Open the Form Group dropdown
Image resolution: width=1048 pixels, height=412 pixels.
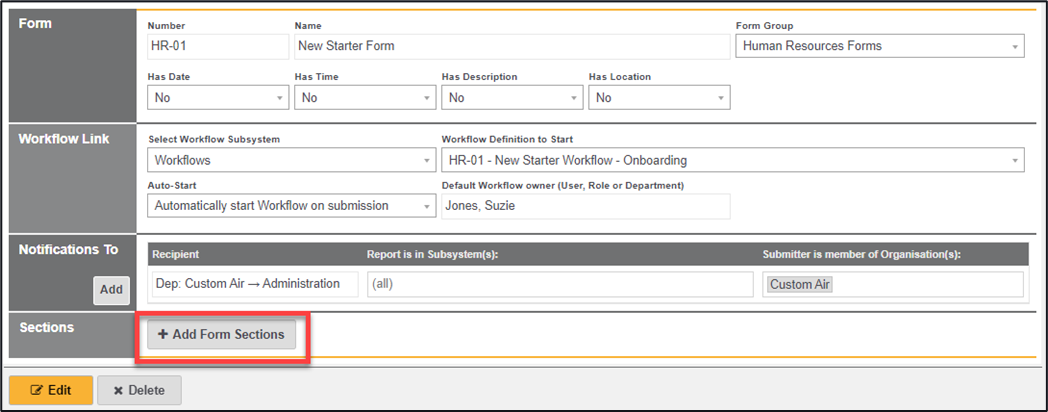click(x=879, y=46)
